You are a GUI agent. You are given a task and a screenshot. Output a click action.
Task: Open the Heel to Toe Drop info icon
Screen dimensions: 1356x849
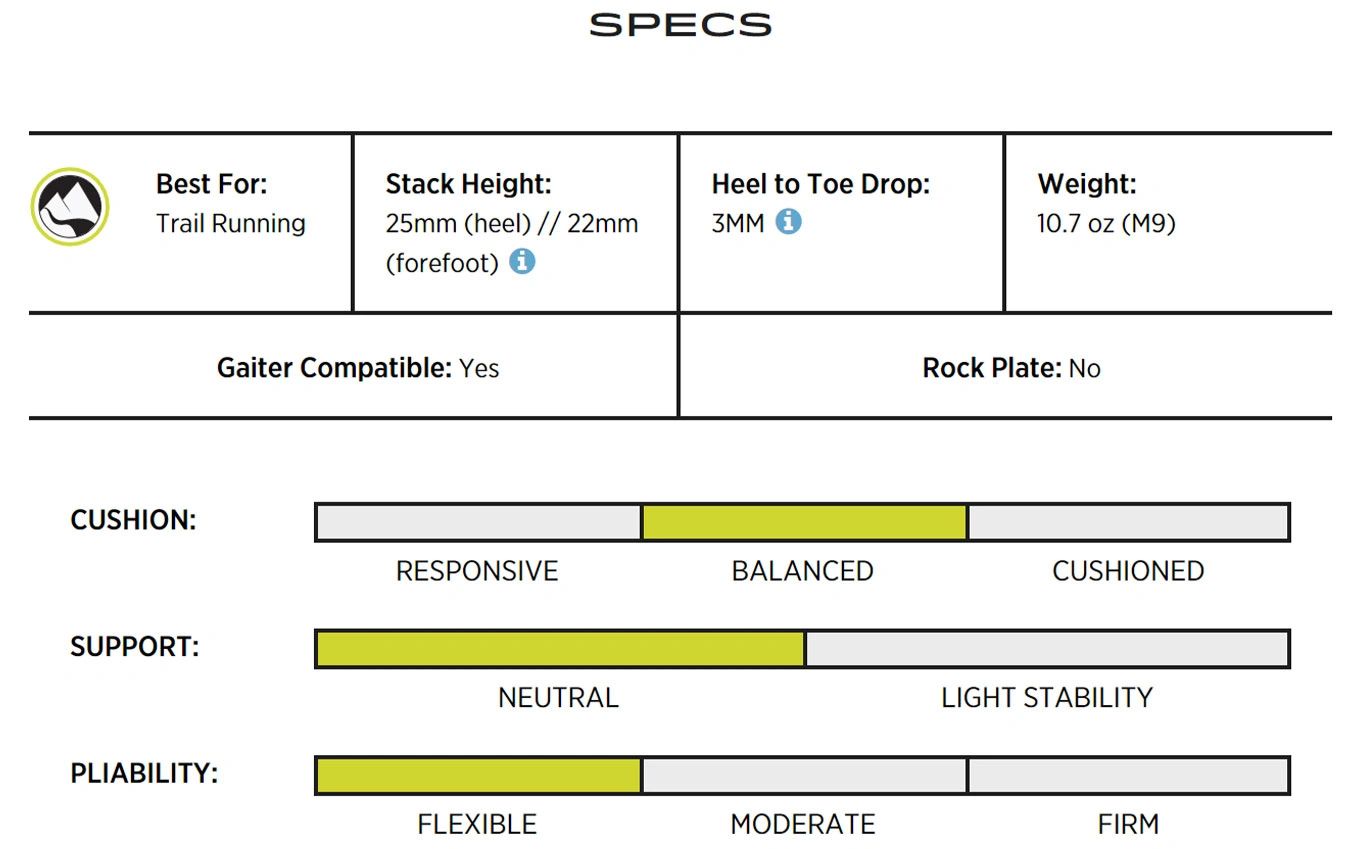(x=788, y=221)
